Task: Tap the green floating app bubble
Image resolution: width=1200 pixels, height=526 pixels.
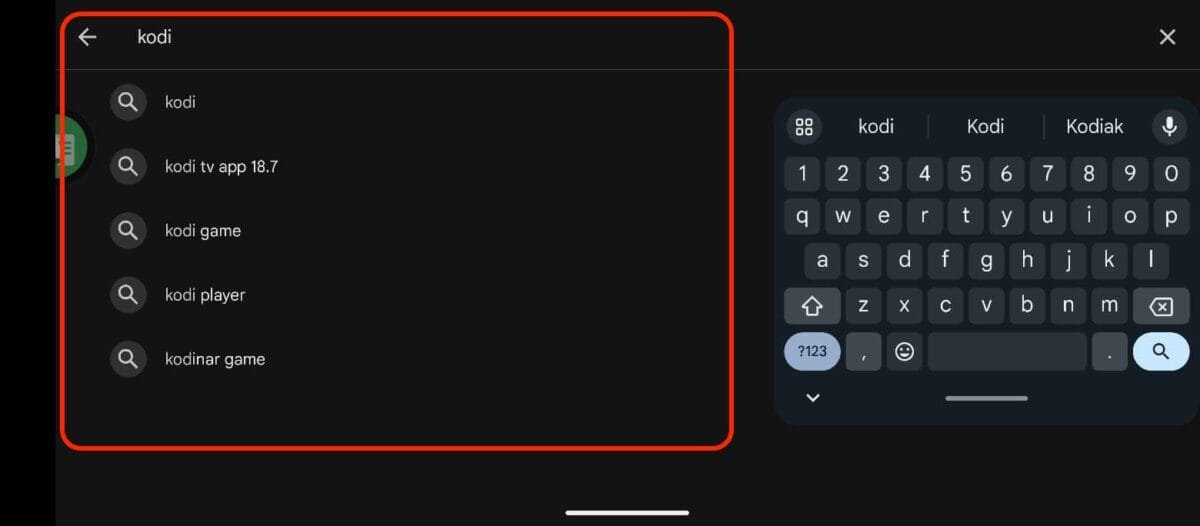Action: (x=71, y=148)
